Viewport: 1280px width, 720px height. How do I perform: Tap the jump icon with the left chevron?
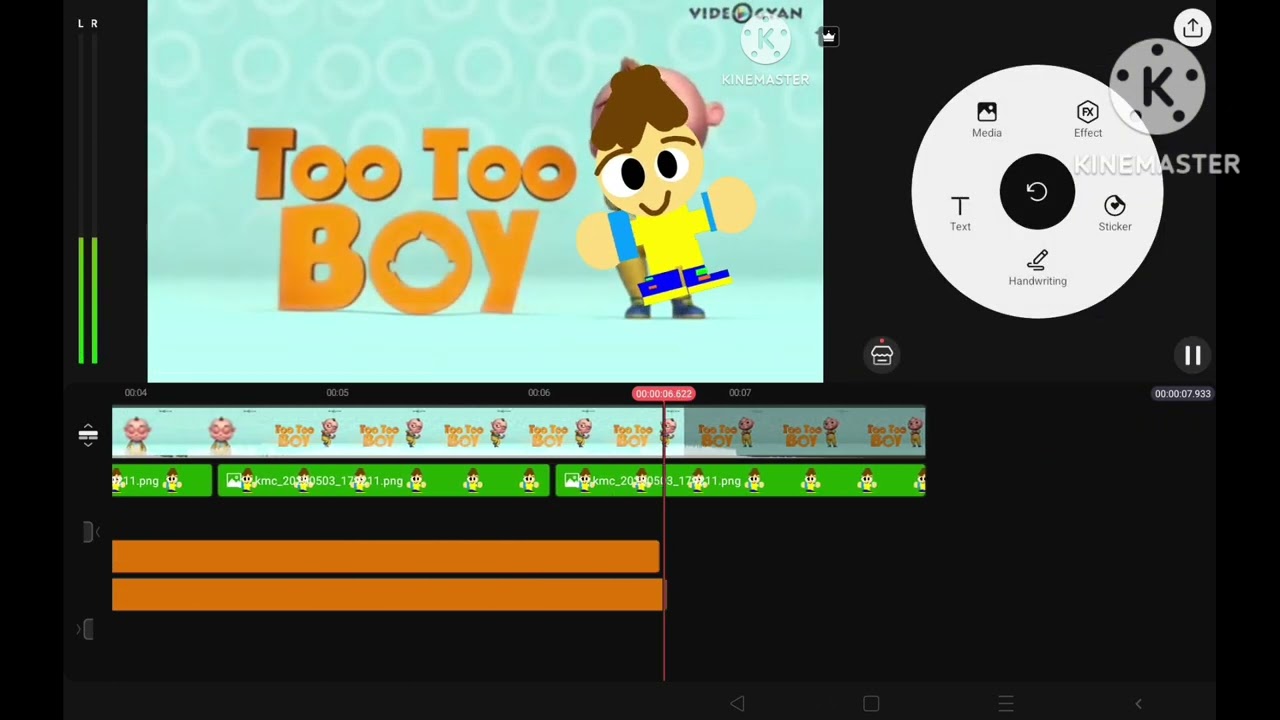tap(89, 532)
